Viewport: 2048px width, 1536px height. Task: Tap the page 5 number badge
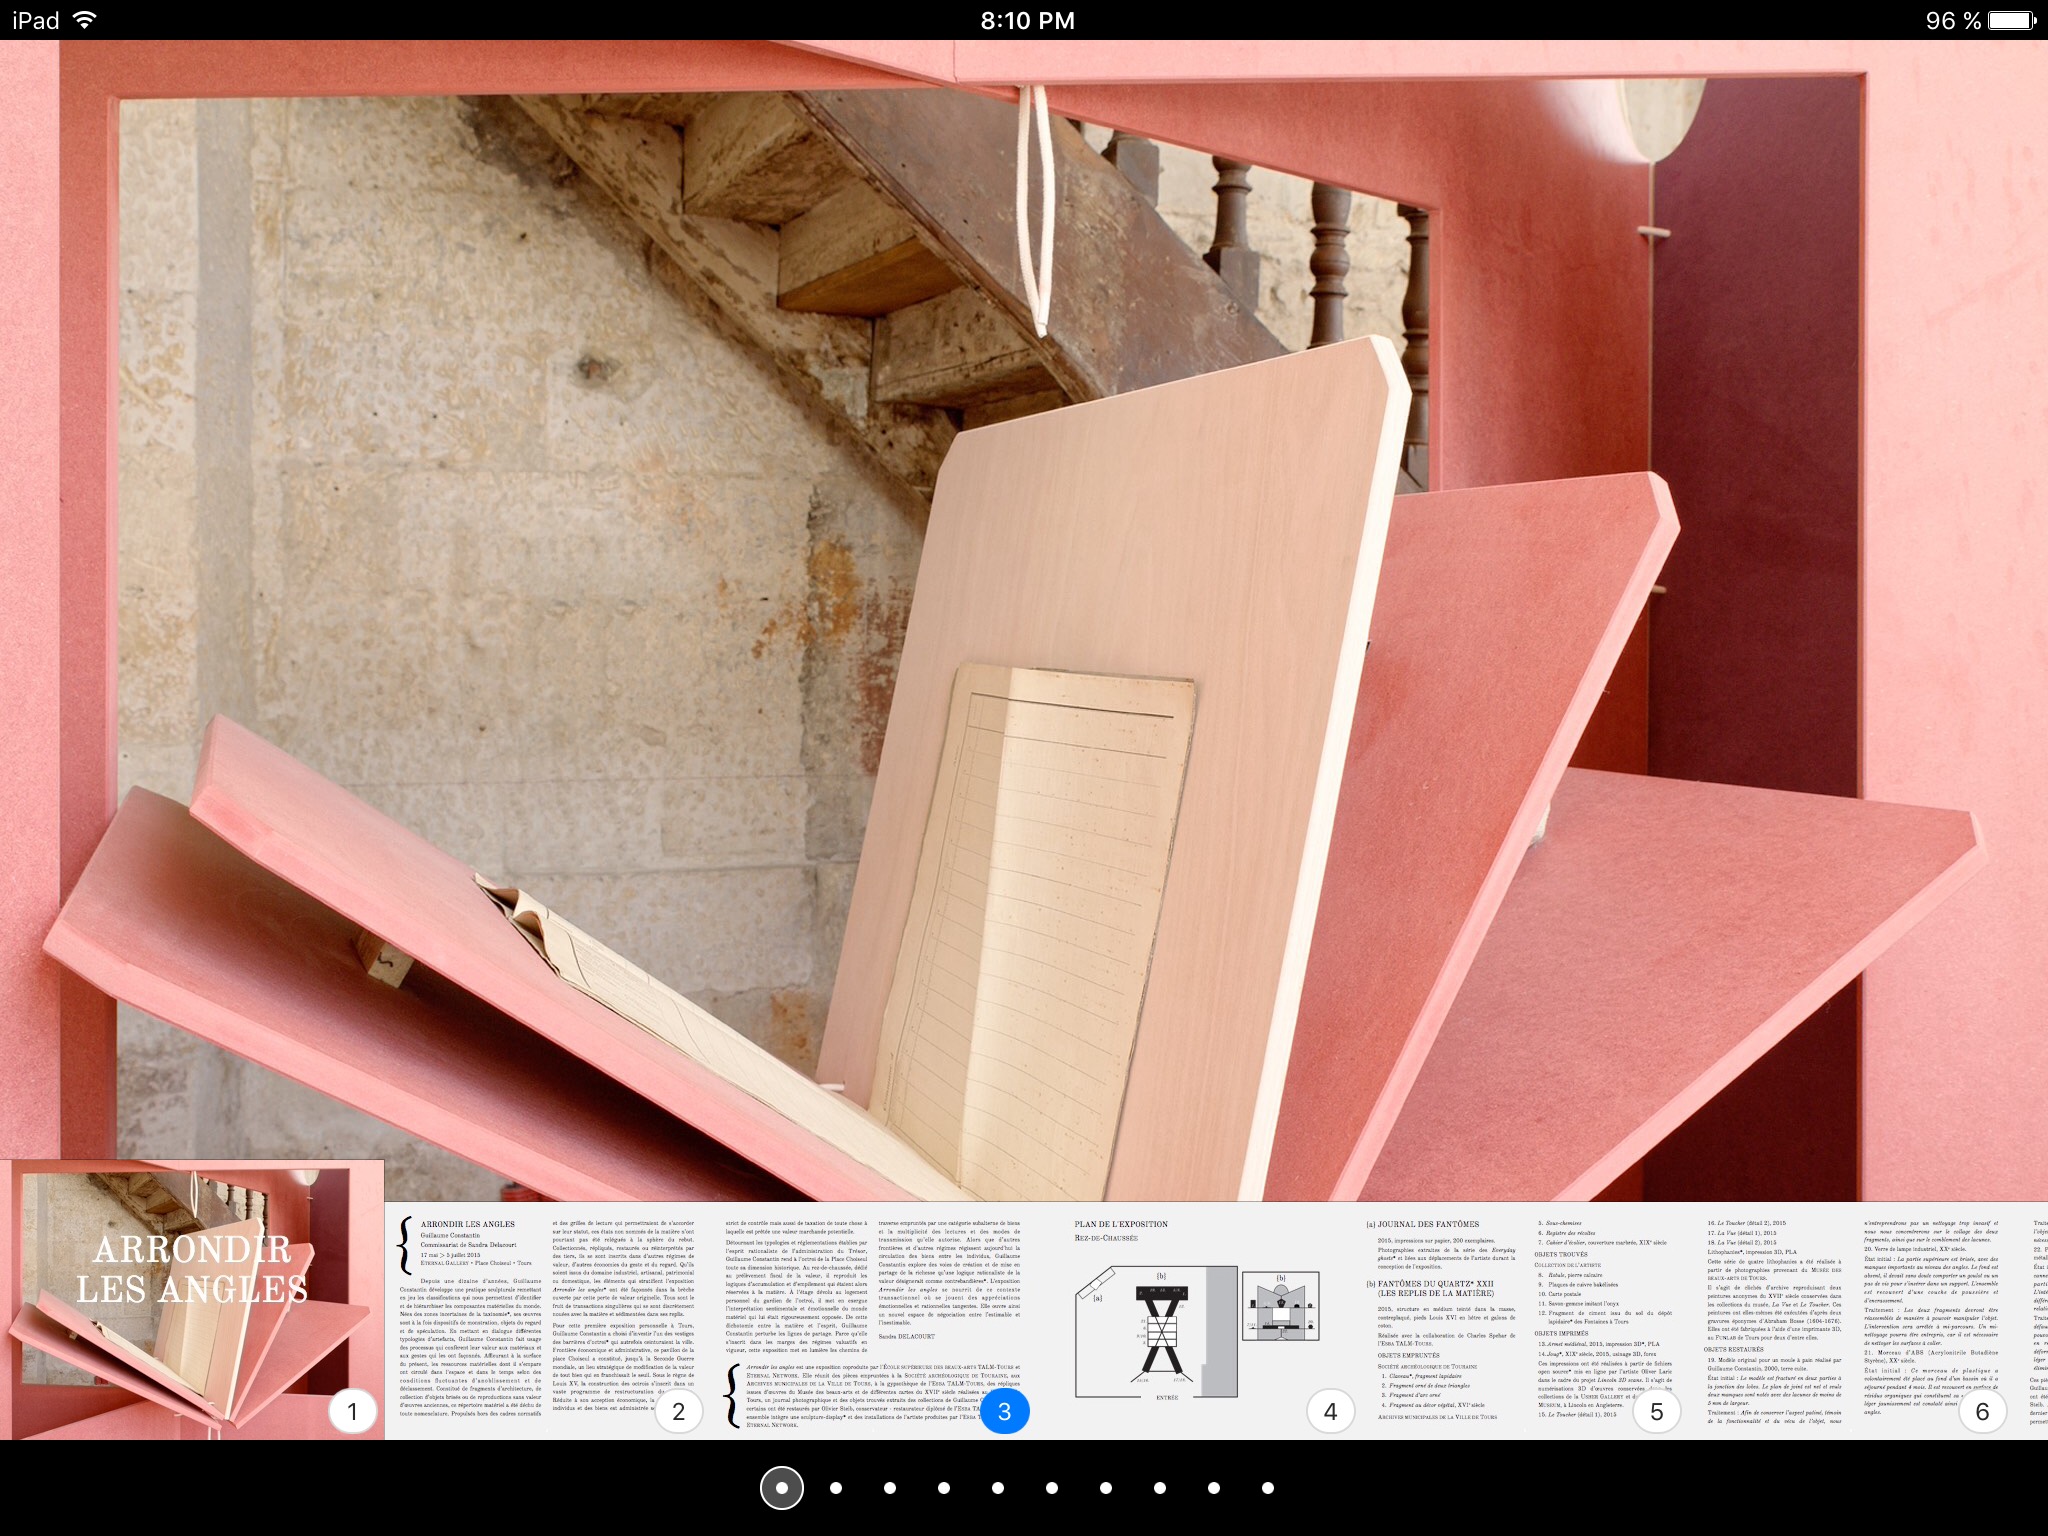coord(1656,1411)
